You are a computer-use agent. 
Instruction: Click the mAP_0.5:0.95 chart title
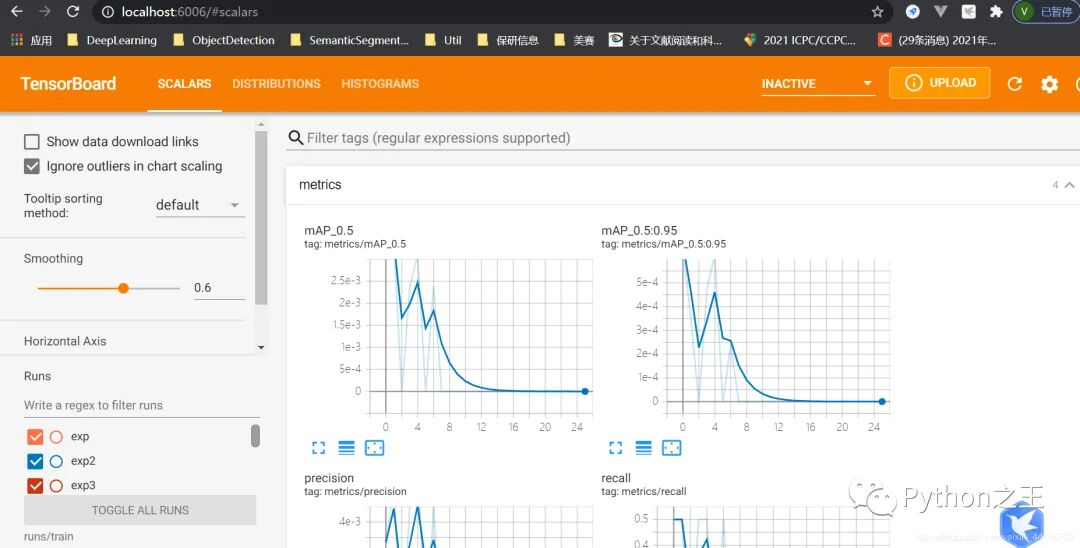pyautogui.click(x=639, y=231)
